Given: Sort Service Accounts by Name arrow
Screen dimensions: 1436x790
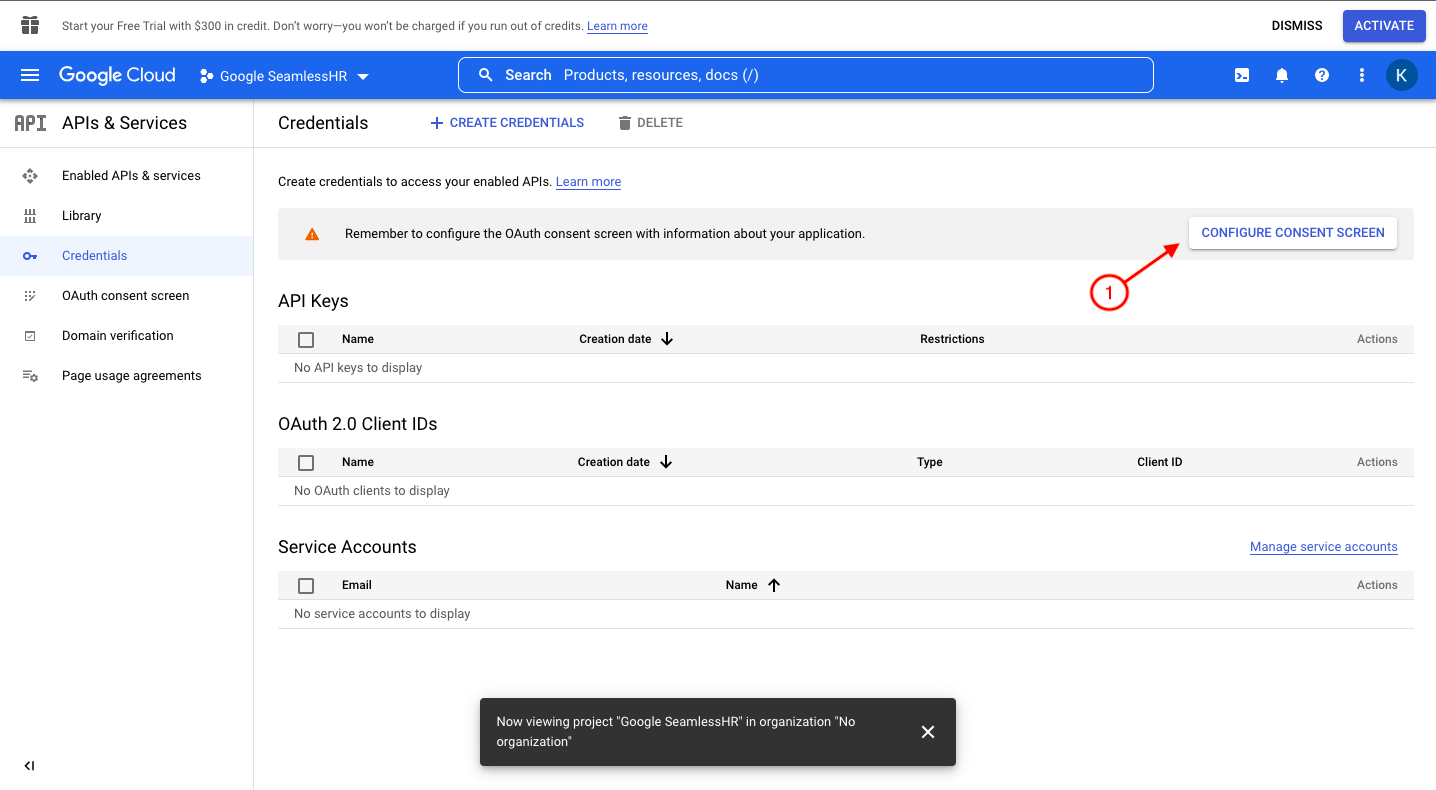Looking at the screenshot, I should click(x=774, y=585).
